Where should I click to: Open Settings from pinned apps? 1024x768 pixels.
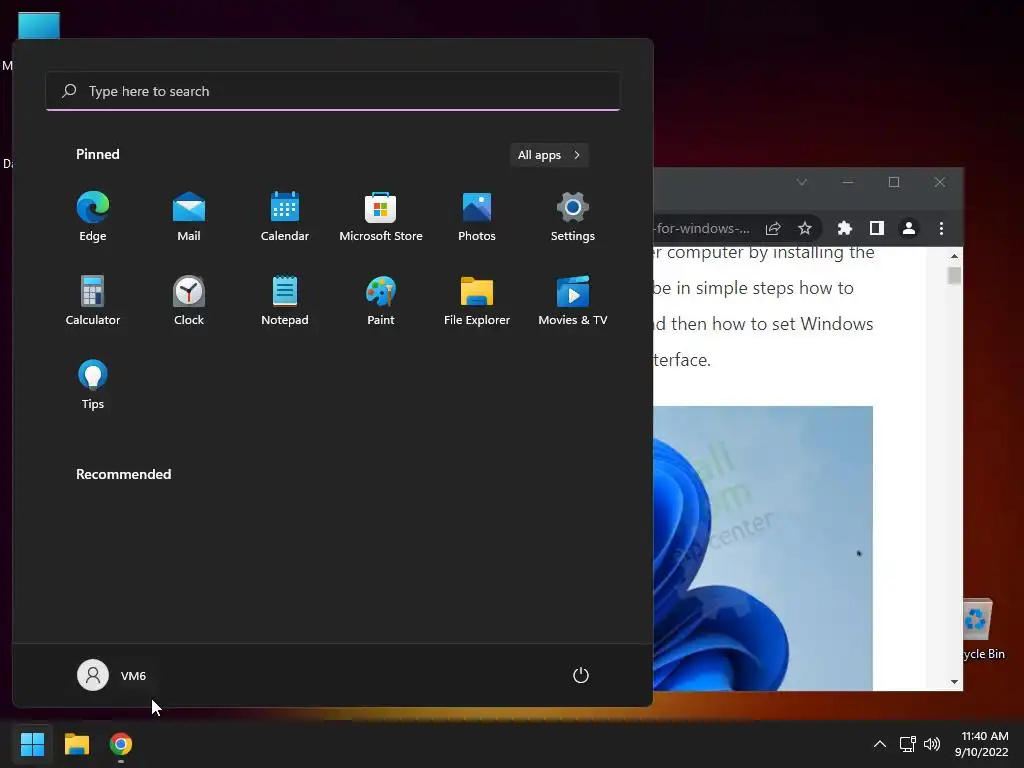click(573, 217)
